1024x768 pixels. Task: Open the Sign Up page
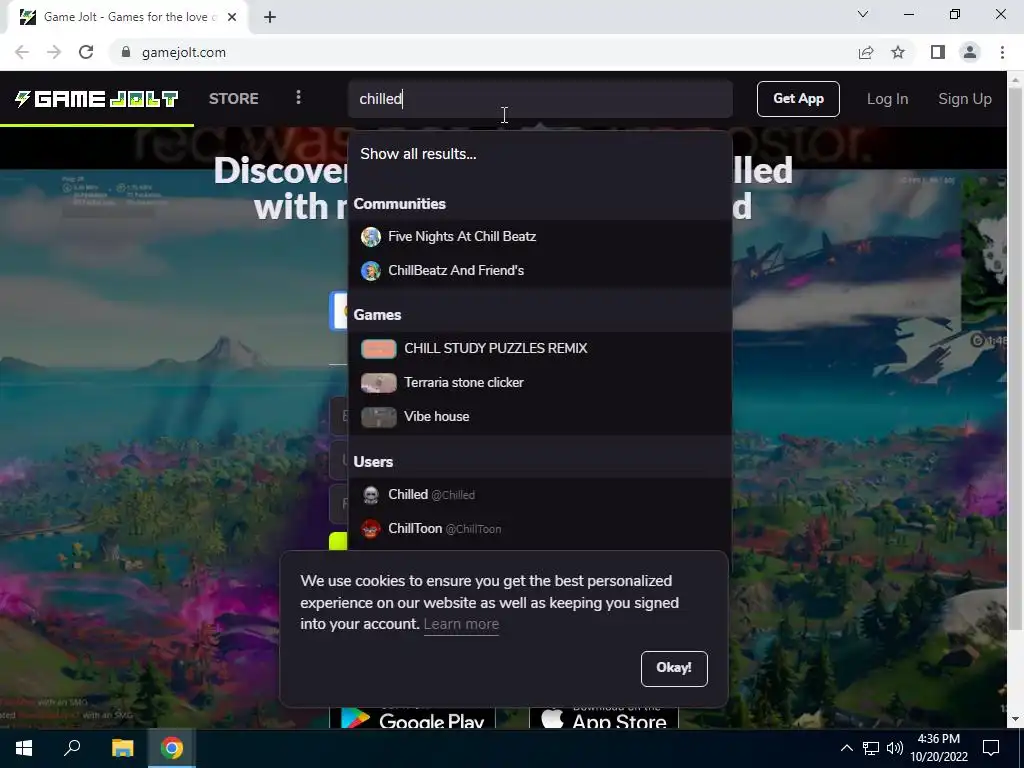pyautogui.click(x=965, y=99)
